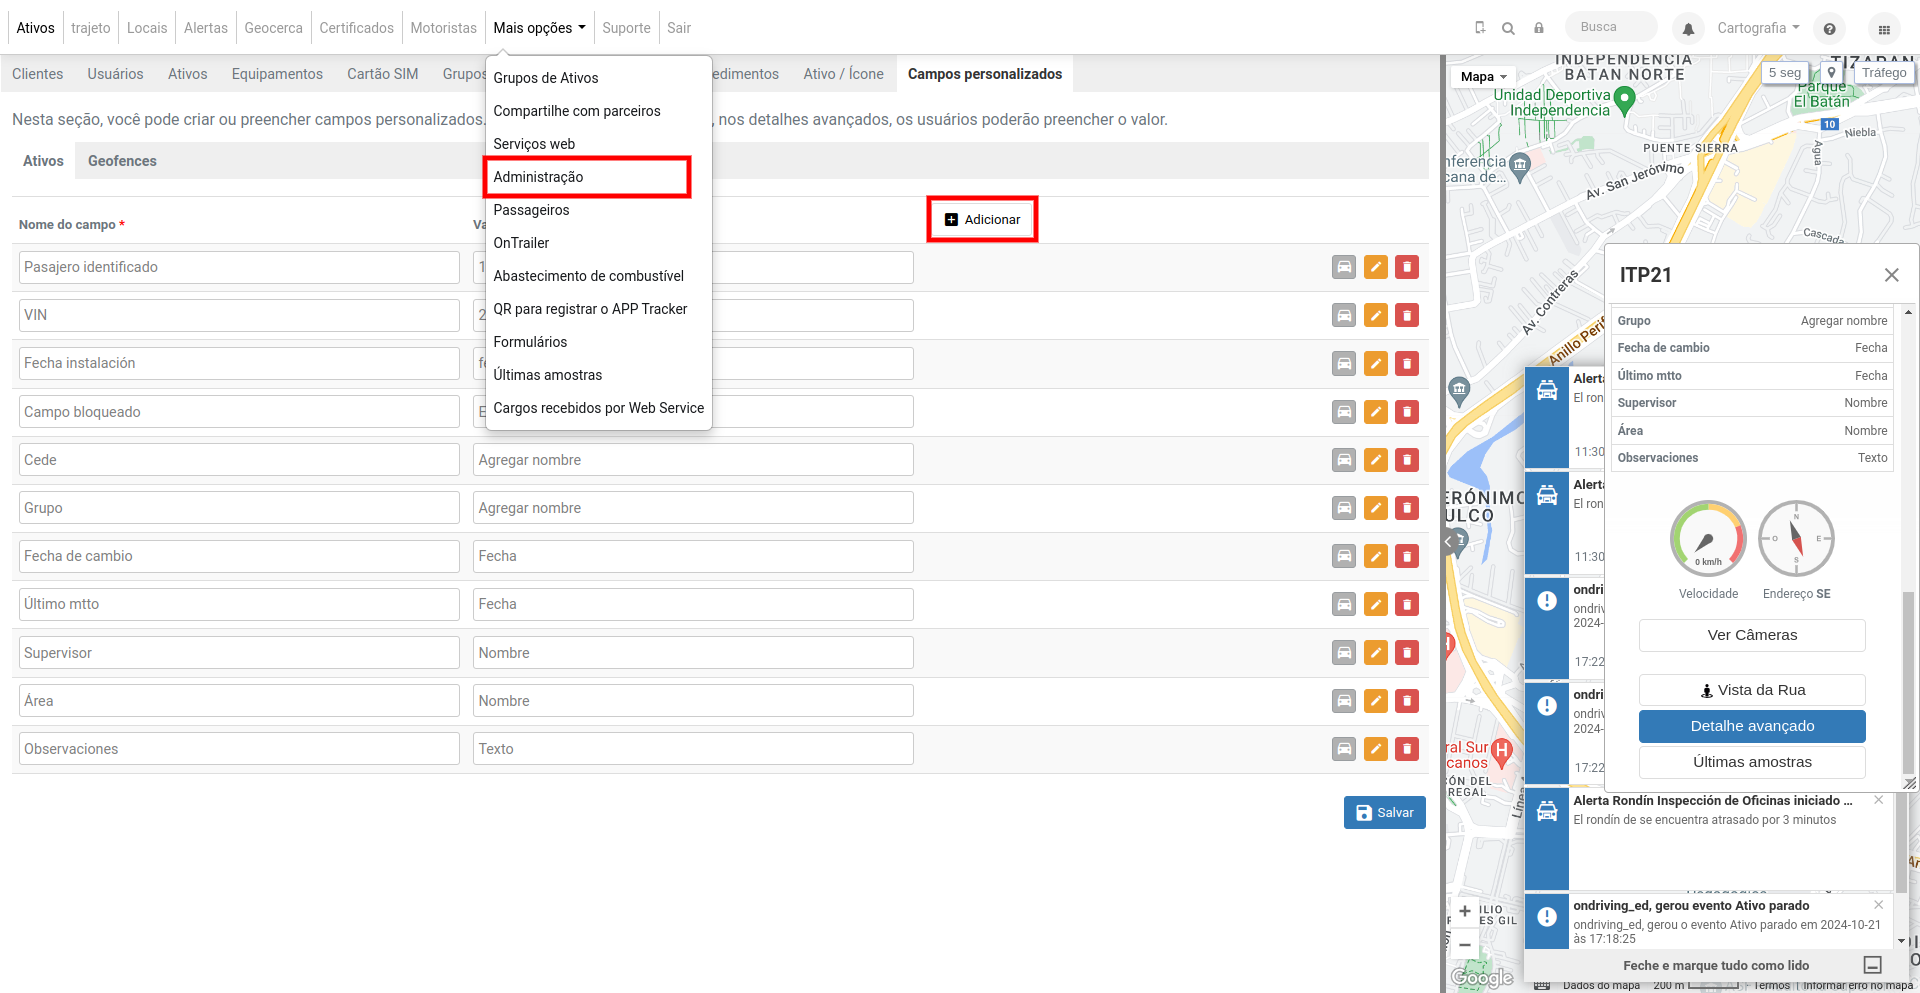Collapse the map panel with side arrow
The width and height of the screenshot is (1920, 993).
pyautogui.click(x=1448, y=542)
